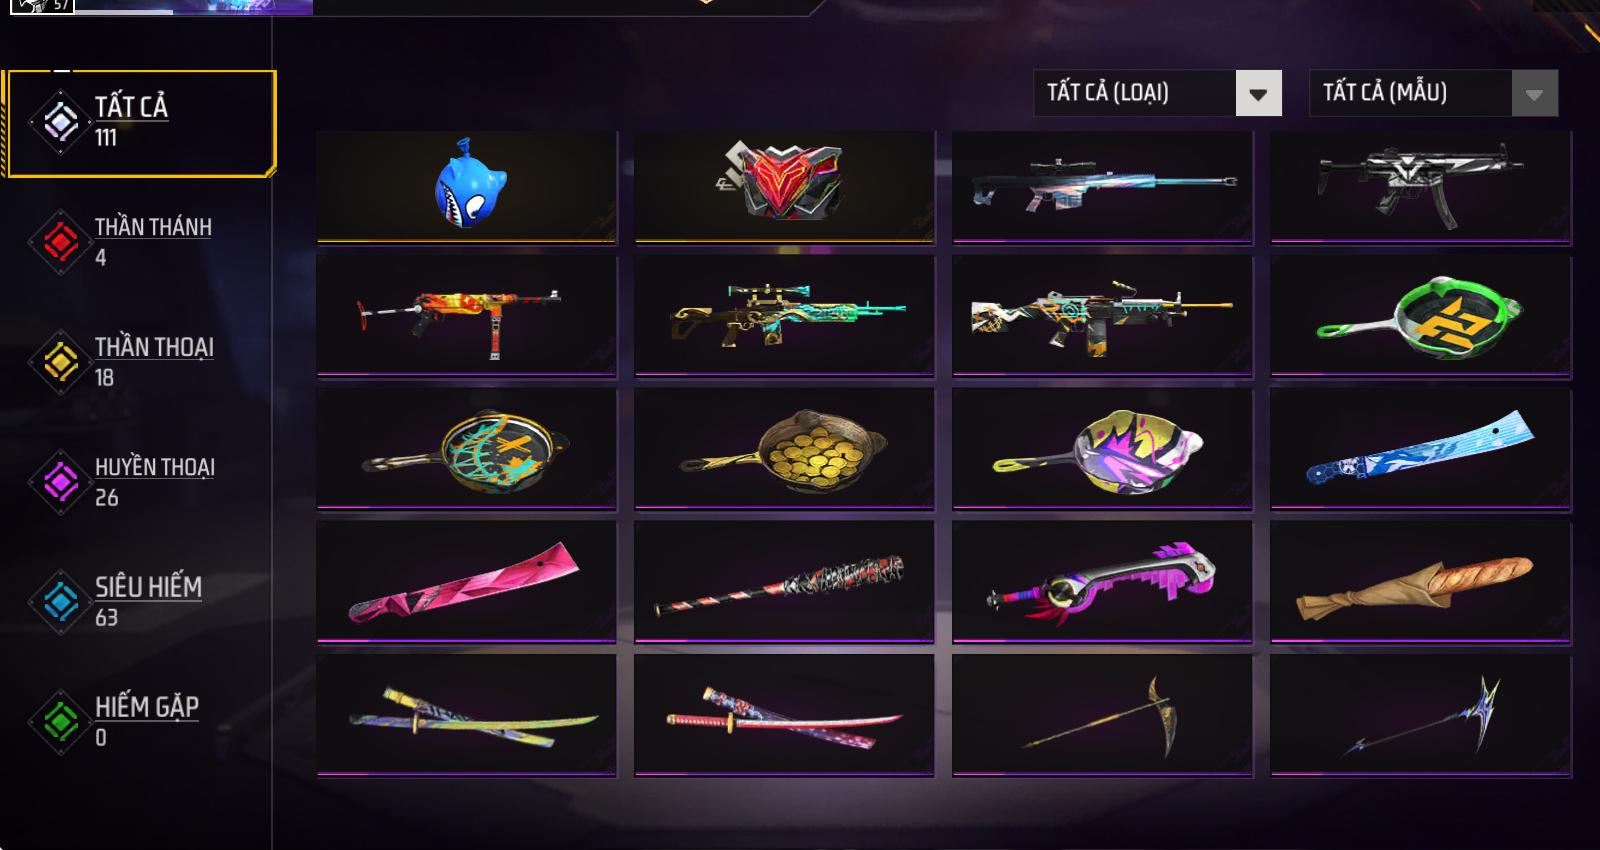Select the Tất Cả 111 category
Image resolution: width=1600 pixels, height=850 pixels.
tap(141, 123)
